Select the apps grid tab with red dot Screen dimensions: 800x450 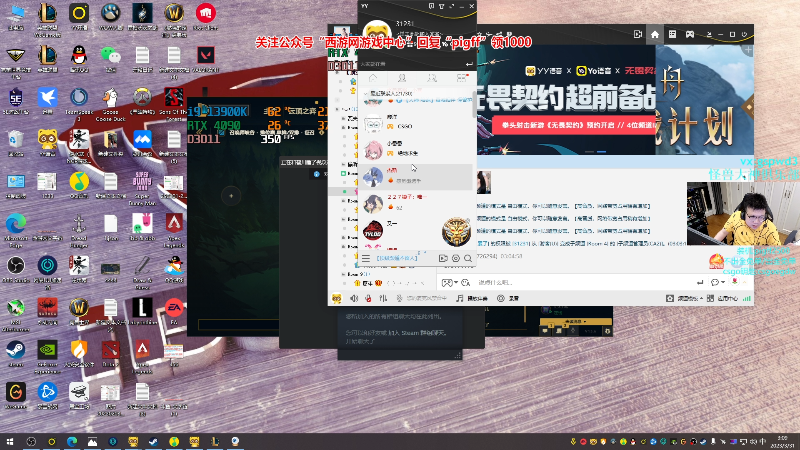pyautogui.click(x=462, y=78)
